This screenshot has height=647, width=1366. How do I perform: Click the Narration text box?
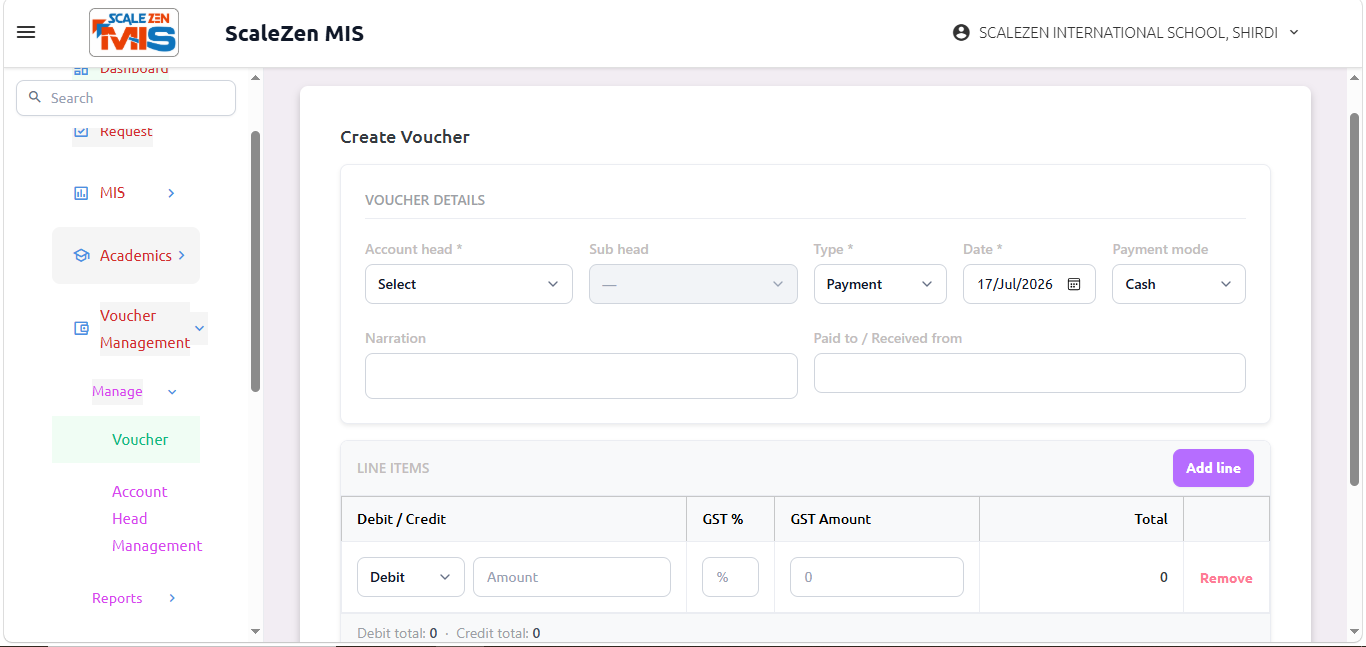pos(581,376)
